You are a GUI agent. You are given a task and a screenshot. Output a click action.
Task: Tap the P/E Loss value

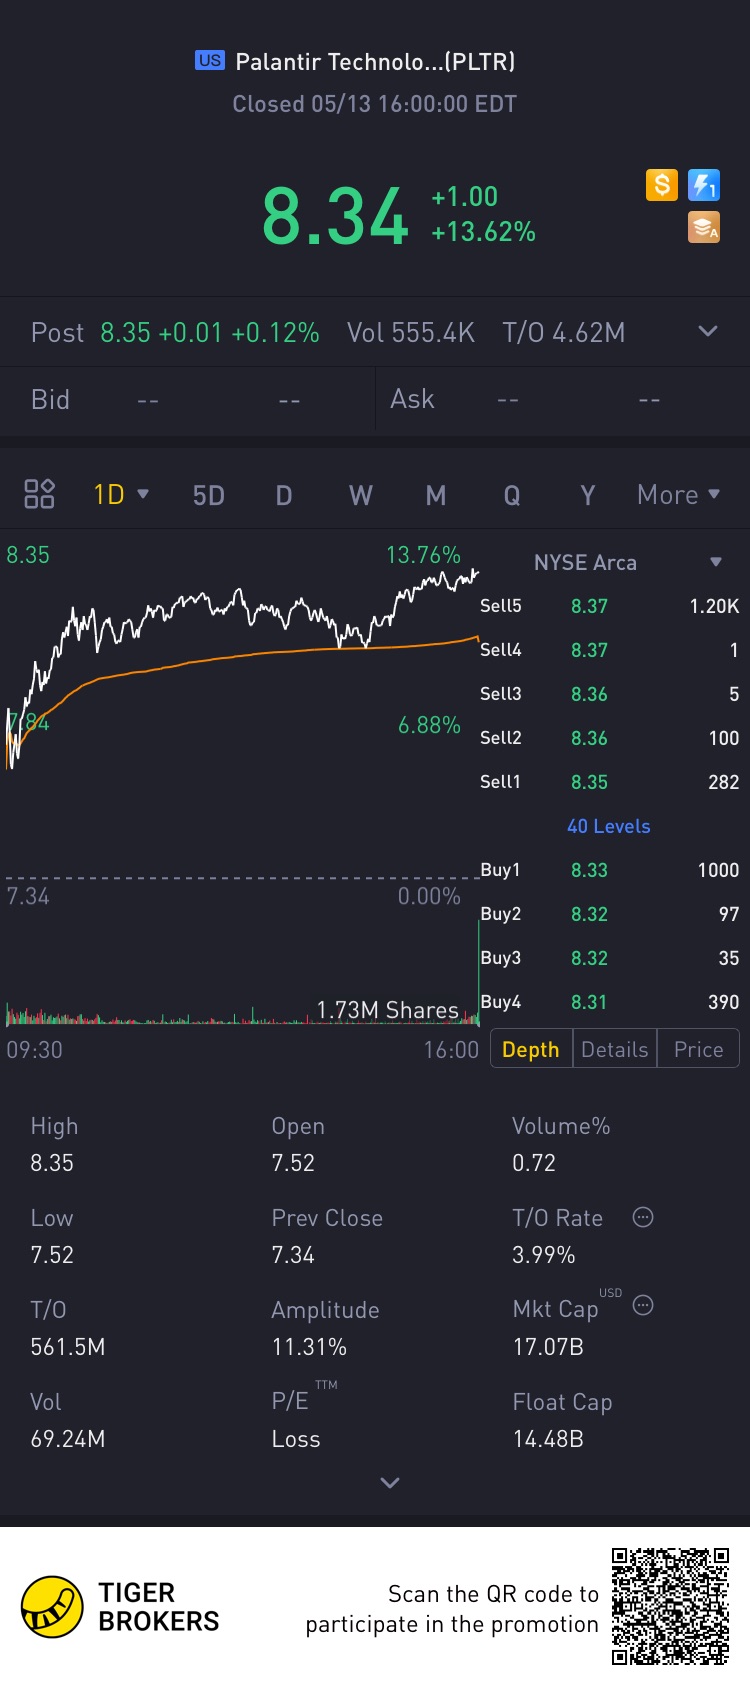click(296, 1439)
